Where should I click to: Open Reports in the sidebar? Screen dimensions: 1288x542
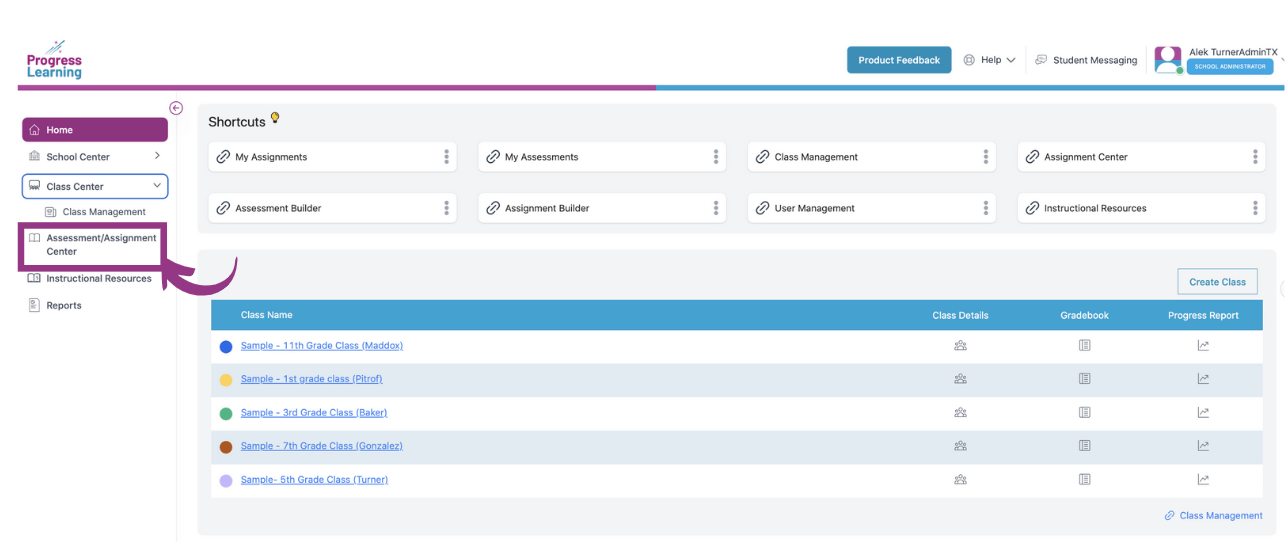pyautogui.click(x=56, y=306)
